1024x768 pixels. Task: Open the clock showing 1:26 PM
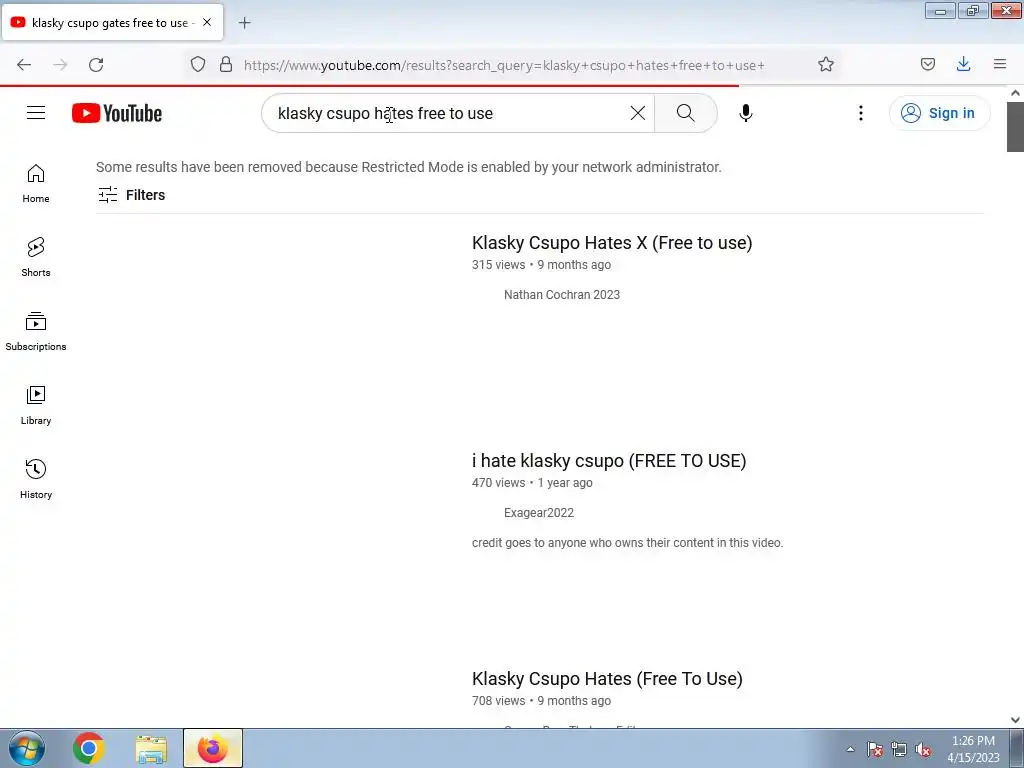(x=973, y=749)
